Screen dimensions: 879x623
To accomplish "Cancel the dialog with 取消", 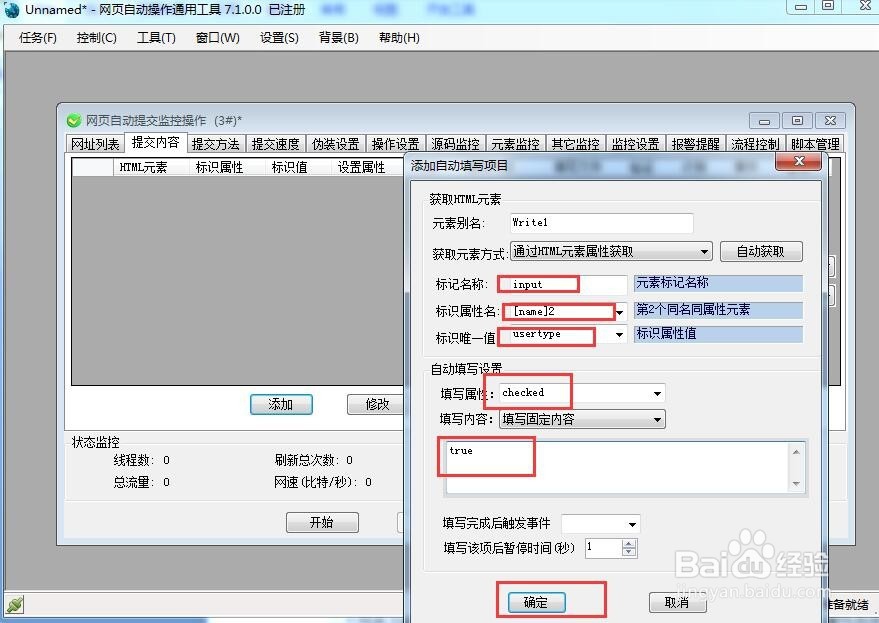I will point(677,602).
